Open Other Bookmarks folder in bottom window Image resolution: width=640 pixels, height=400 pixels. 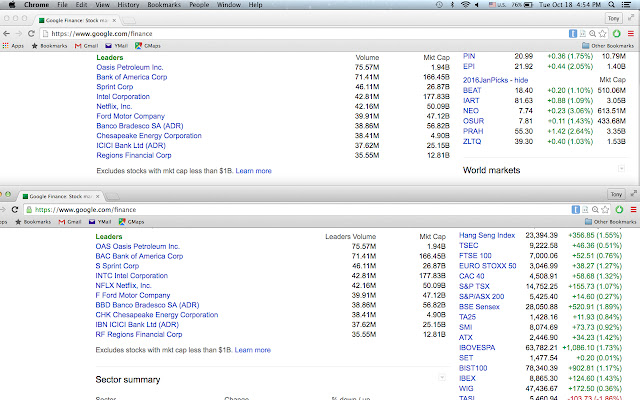(x=611, y=222)
